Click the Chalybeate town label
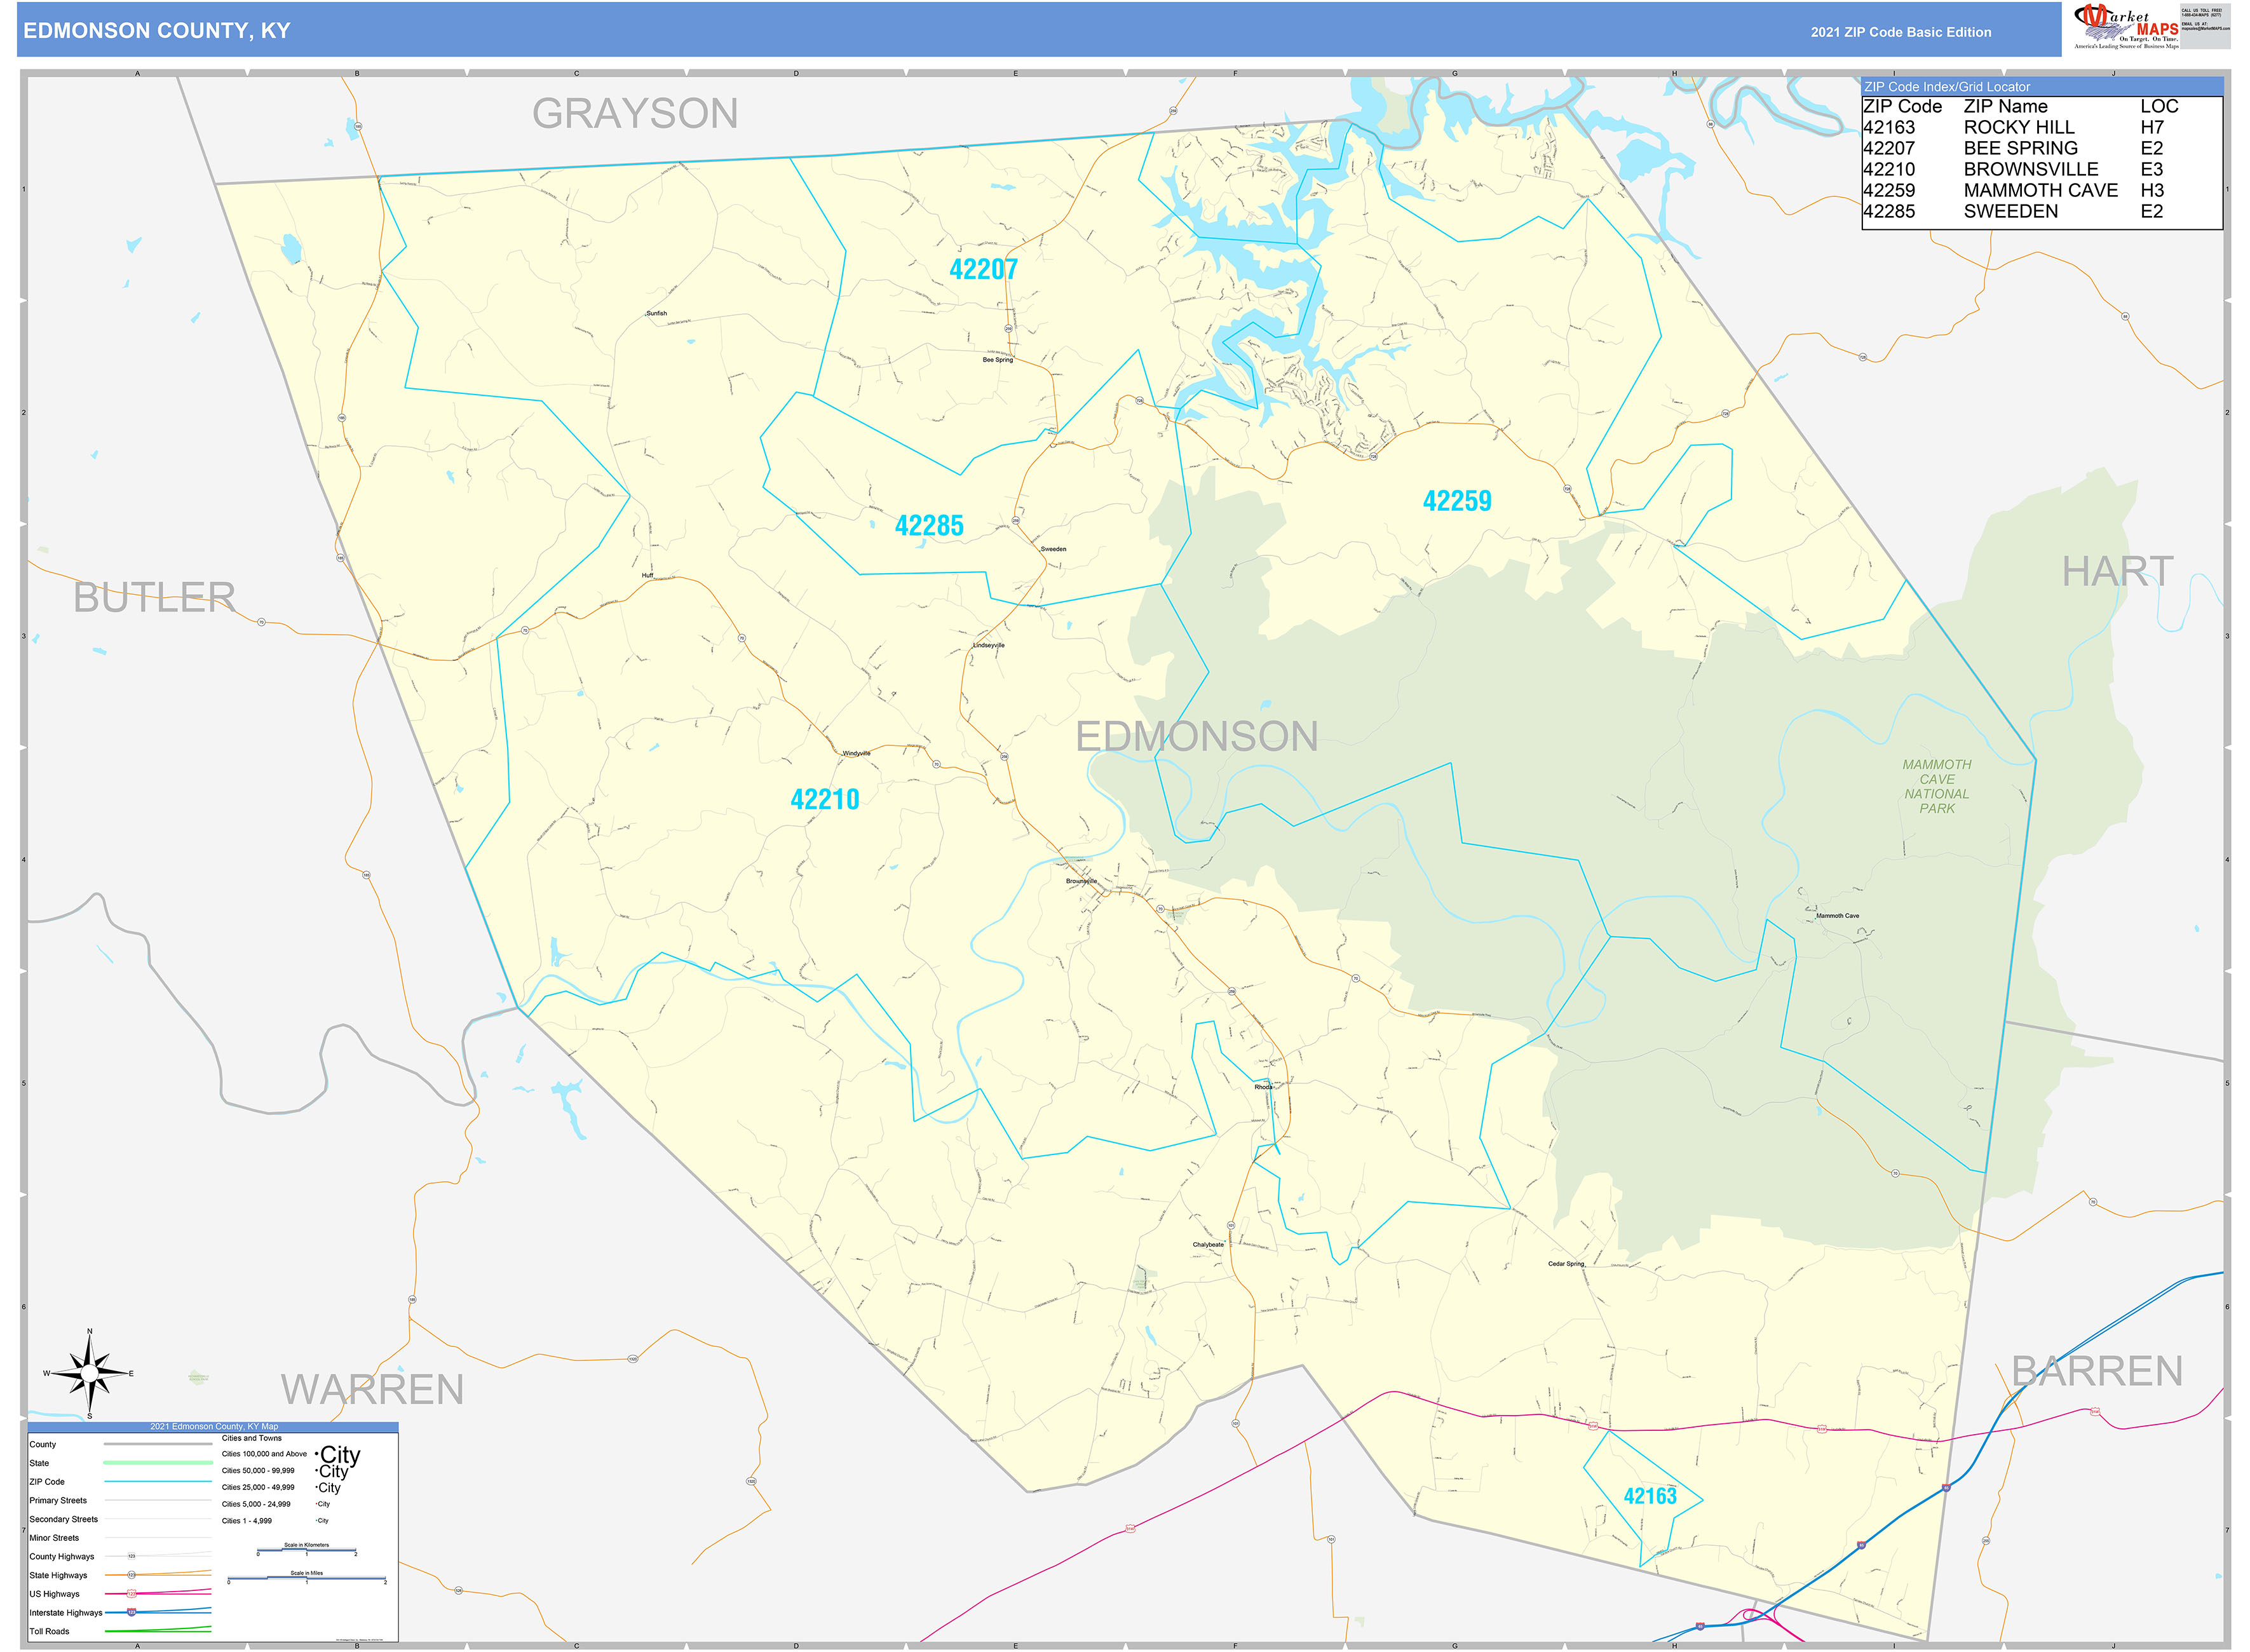 (1207, 1244)
